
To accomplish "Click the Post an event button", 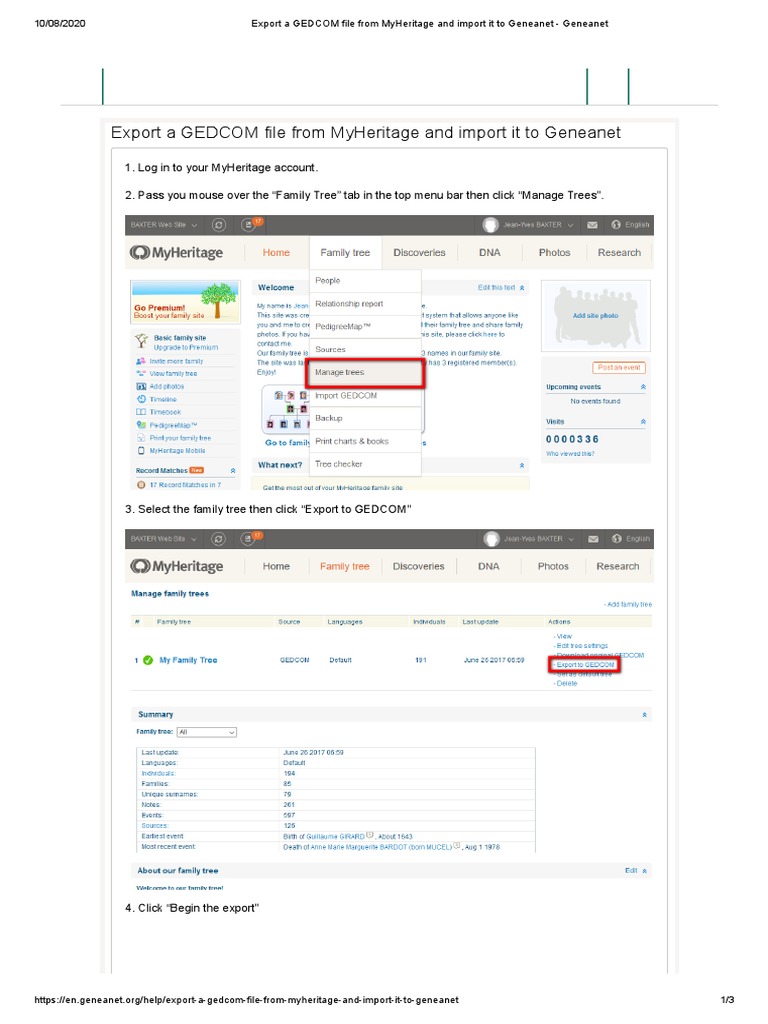I will click(618, 368).
